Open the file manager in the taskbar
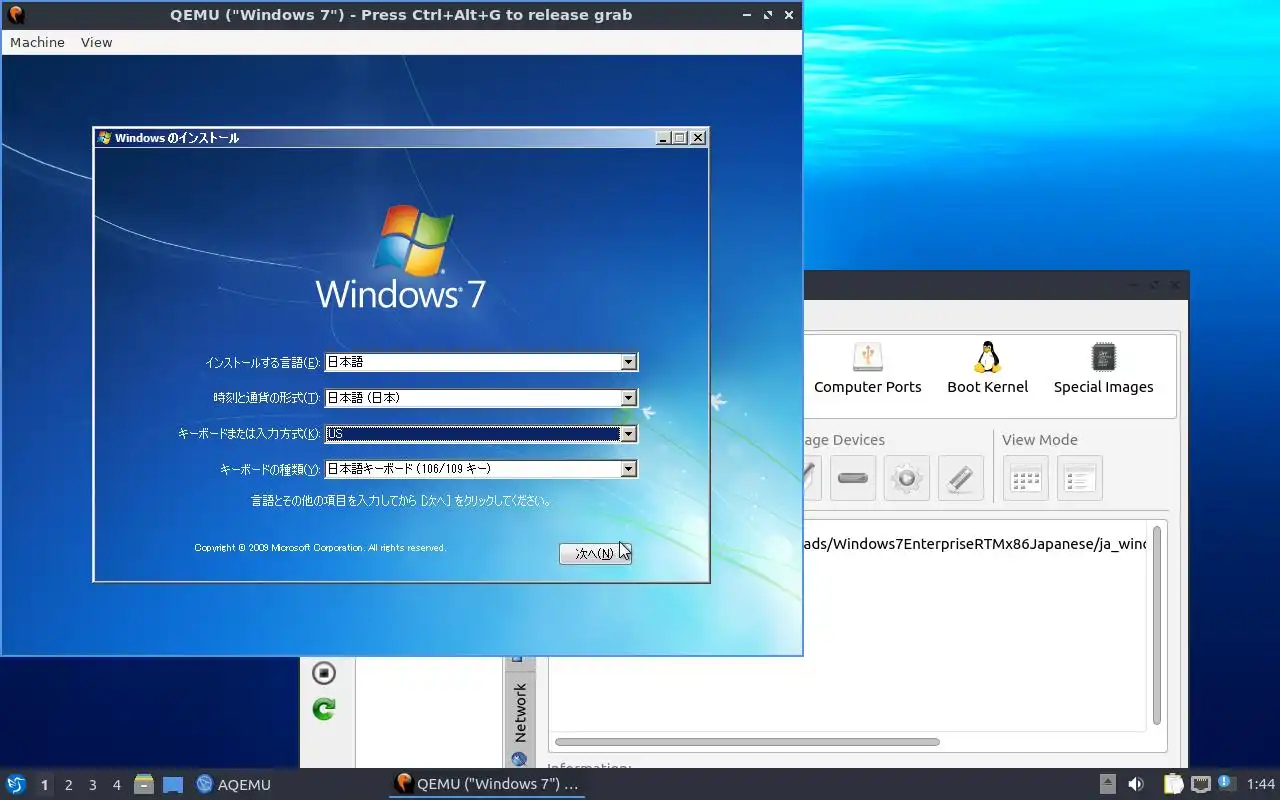 (x=144, y=785)
